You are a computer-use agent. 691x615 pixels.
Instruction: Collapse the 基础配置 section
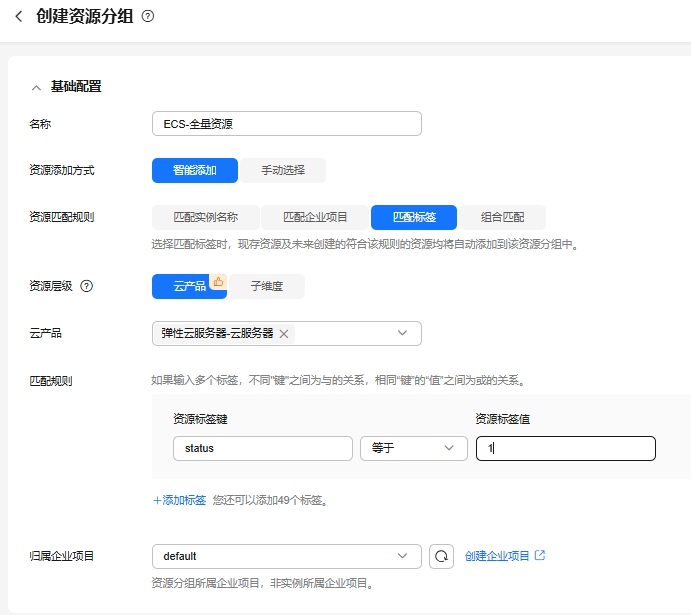(37, 87)
